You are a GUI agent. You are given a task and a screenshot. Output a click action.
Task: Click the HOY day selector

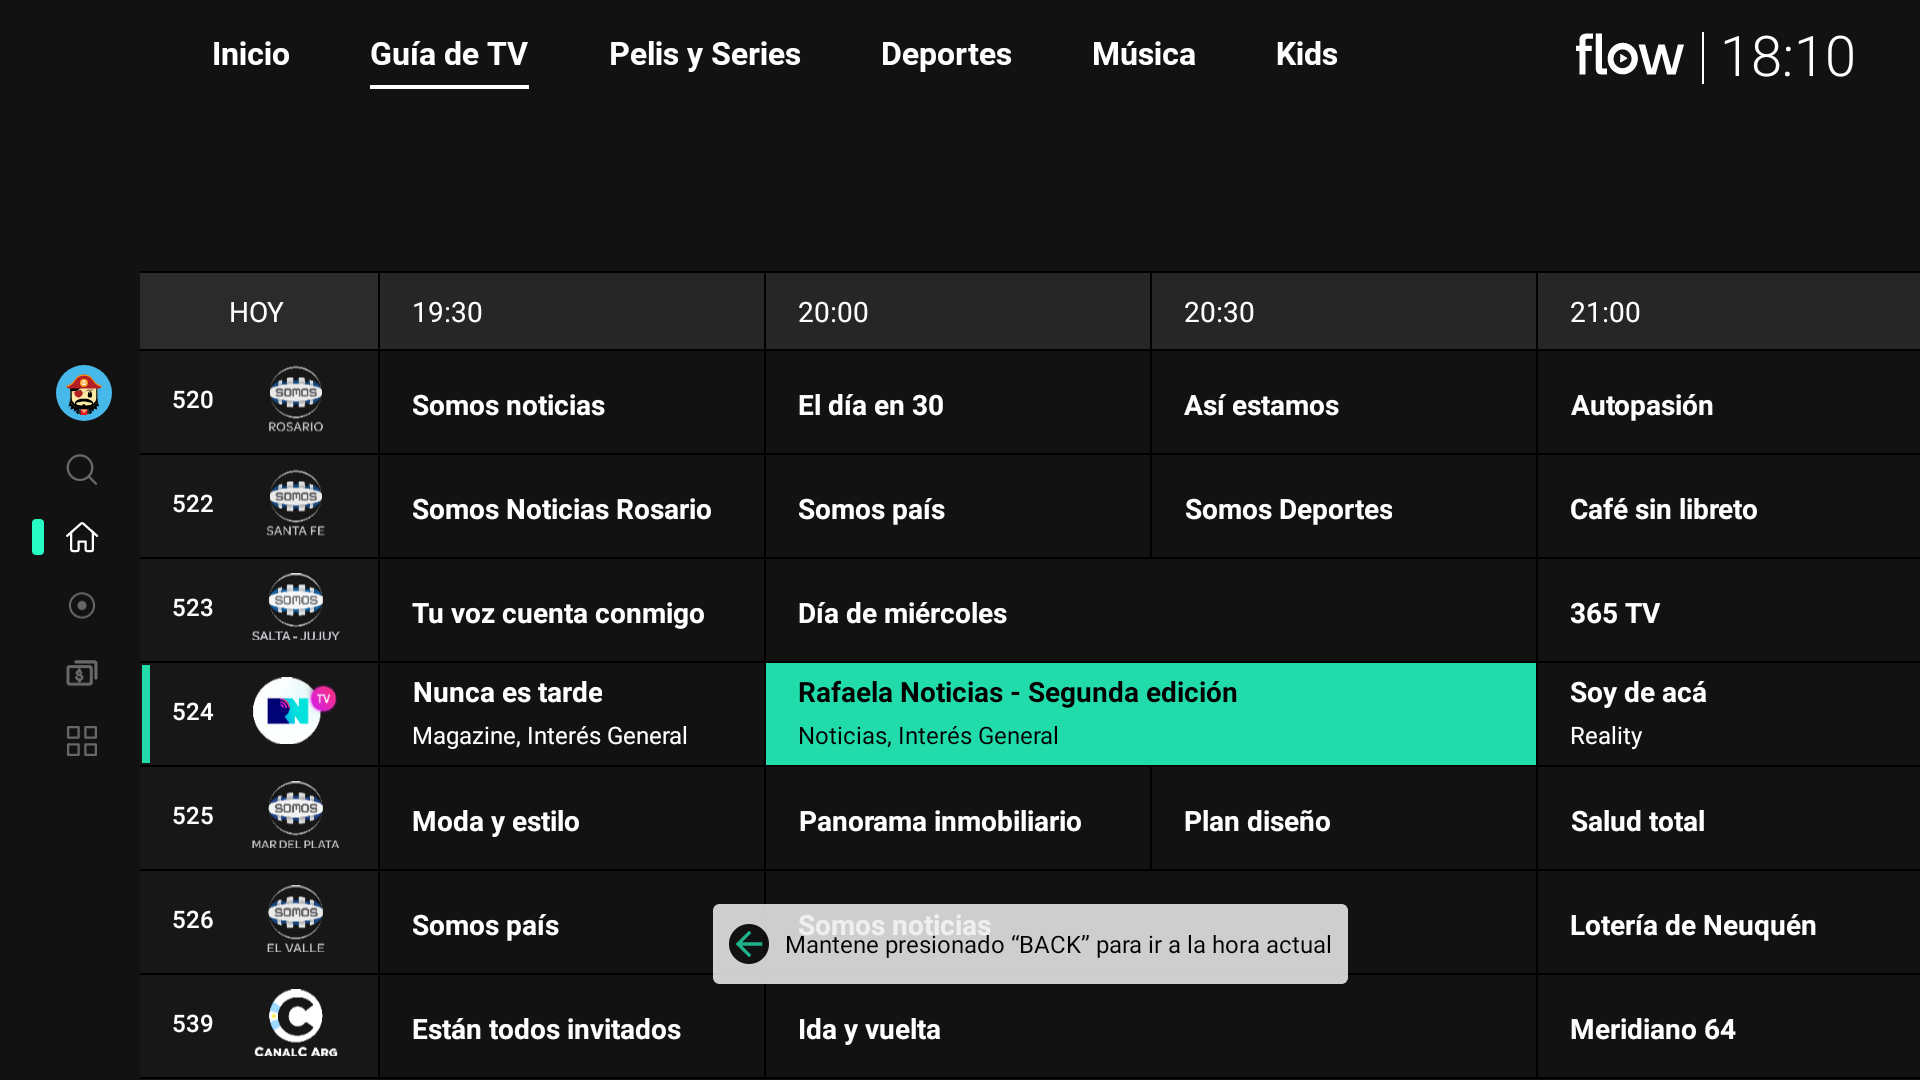coord(257,312)
